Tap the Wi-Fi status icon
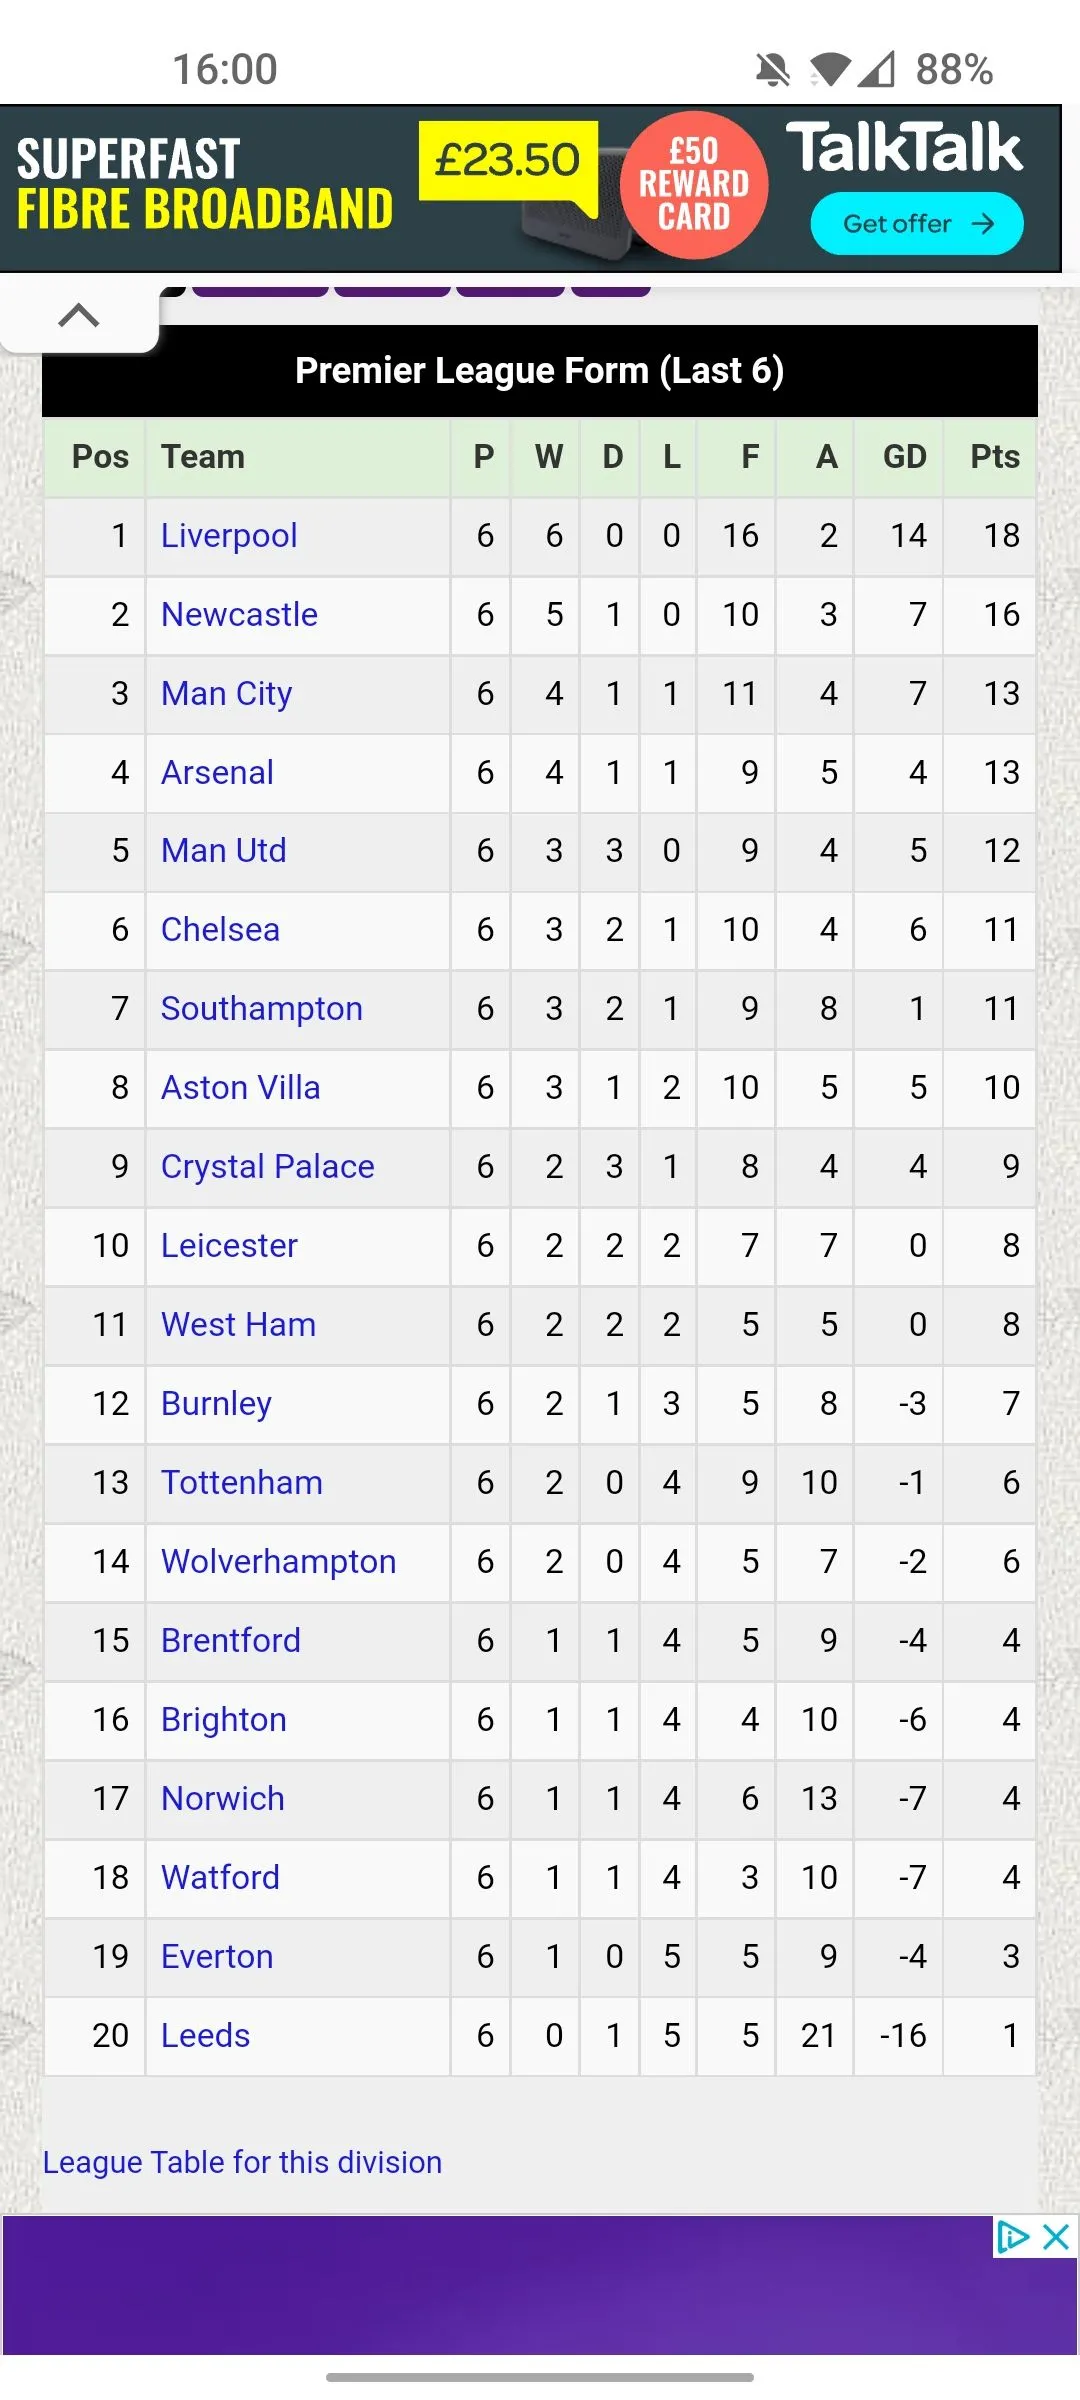Image resolution: width=1080 pixels, height=2400 pixels. [830, 70]
